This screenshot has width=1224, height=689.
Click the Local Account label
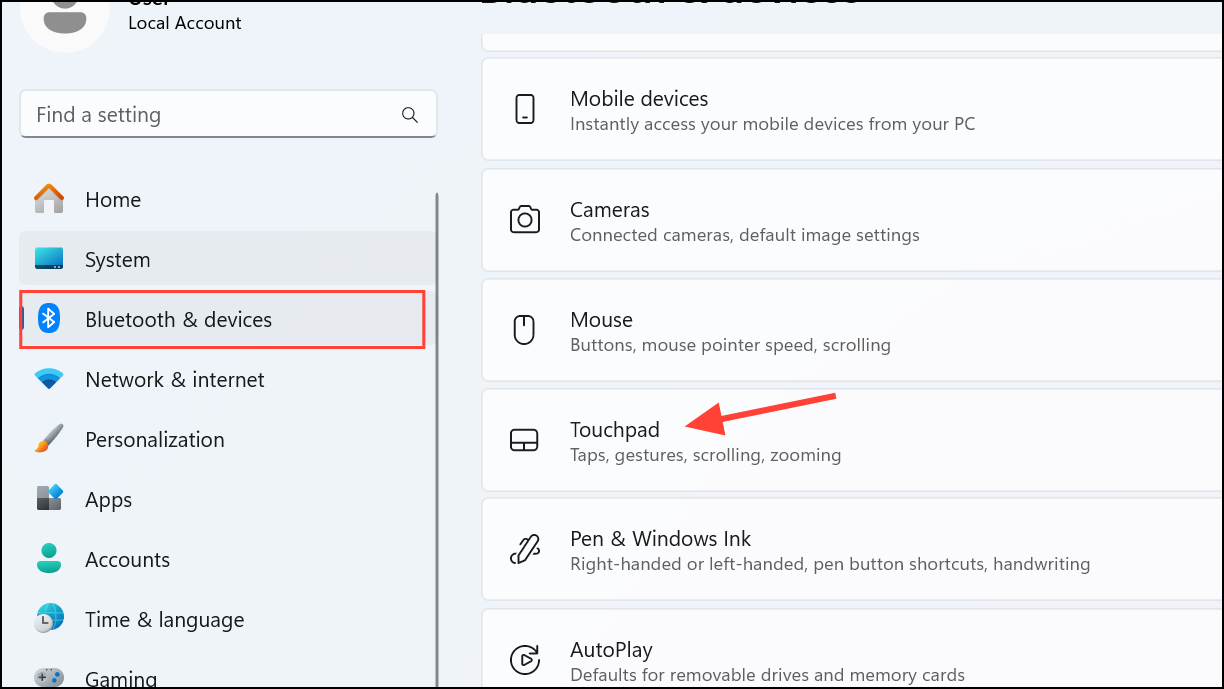point(184,23)
